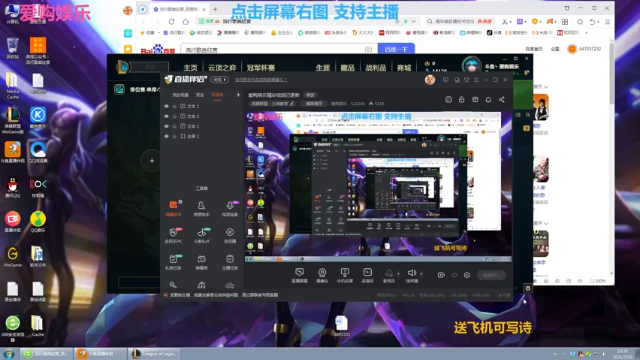Lock the 文本 2 source layer
The height and width of the screenshot is (360, 640).
174,106
